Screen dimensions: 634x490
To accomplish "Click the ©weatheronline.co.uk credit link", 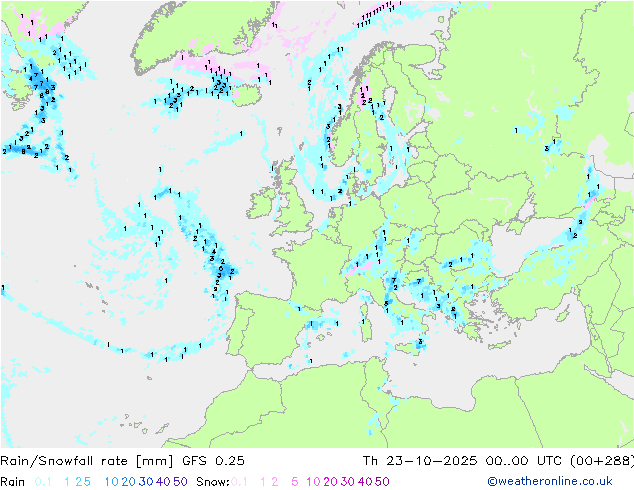I will click(x=549, y=481).
